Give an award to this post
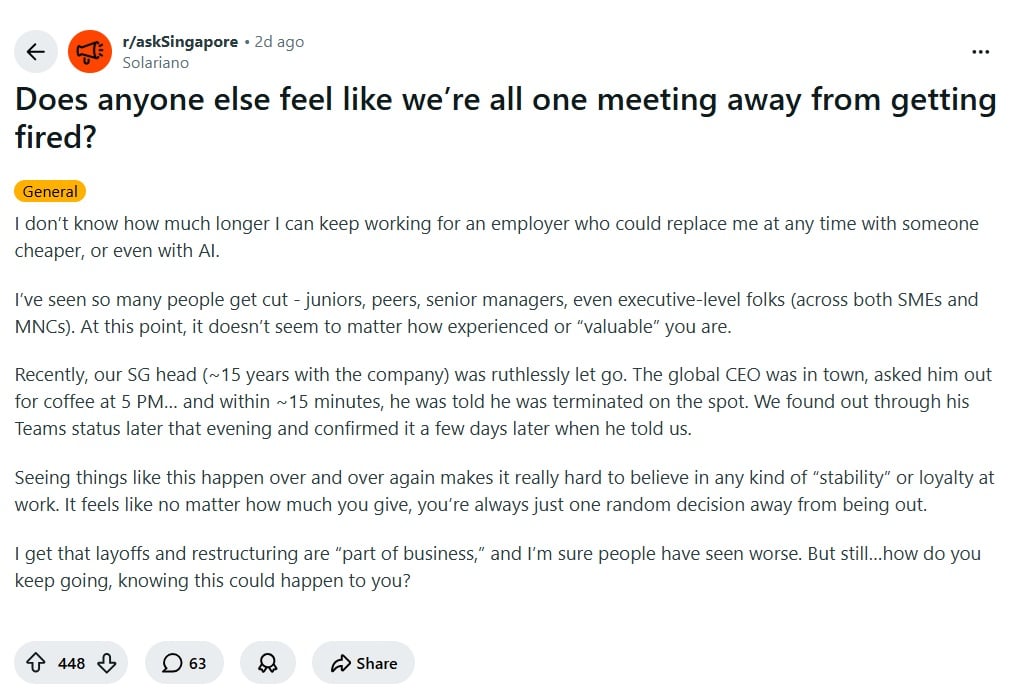Image resolution: width=1023 pixels, height=699 pixels. pyautogui.click(x=267, y=663)
